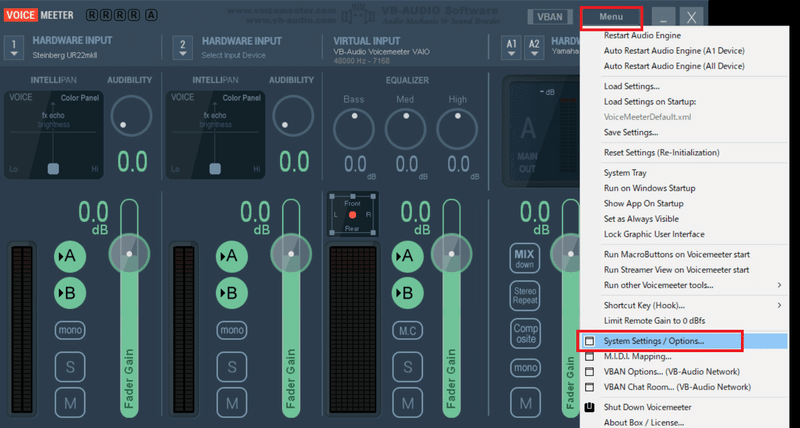Open hardware input 2 device dropdown
Viewport: 800px width, 428px height.
pyautogui.click(x=183, y=48)
